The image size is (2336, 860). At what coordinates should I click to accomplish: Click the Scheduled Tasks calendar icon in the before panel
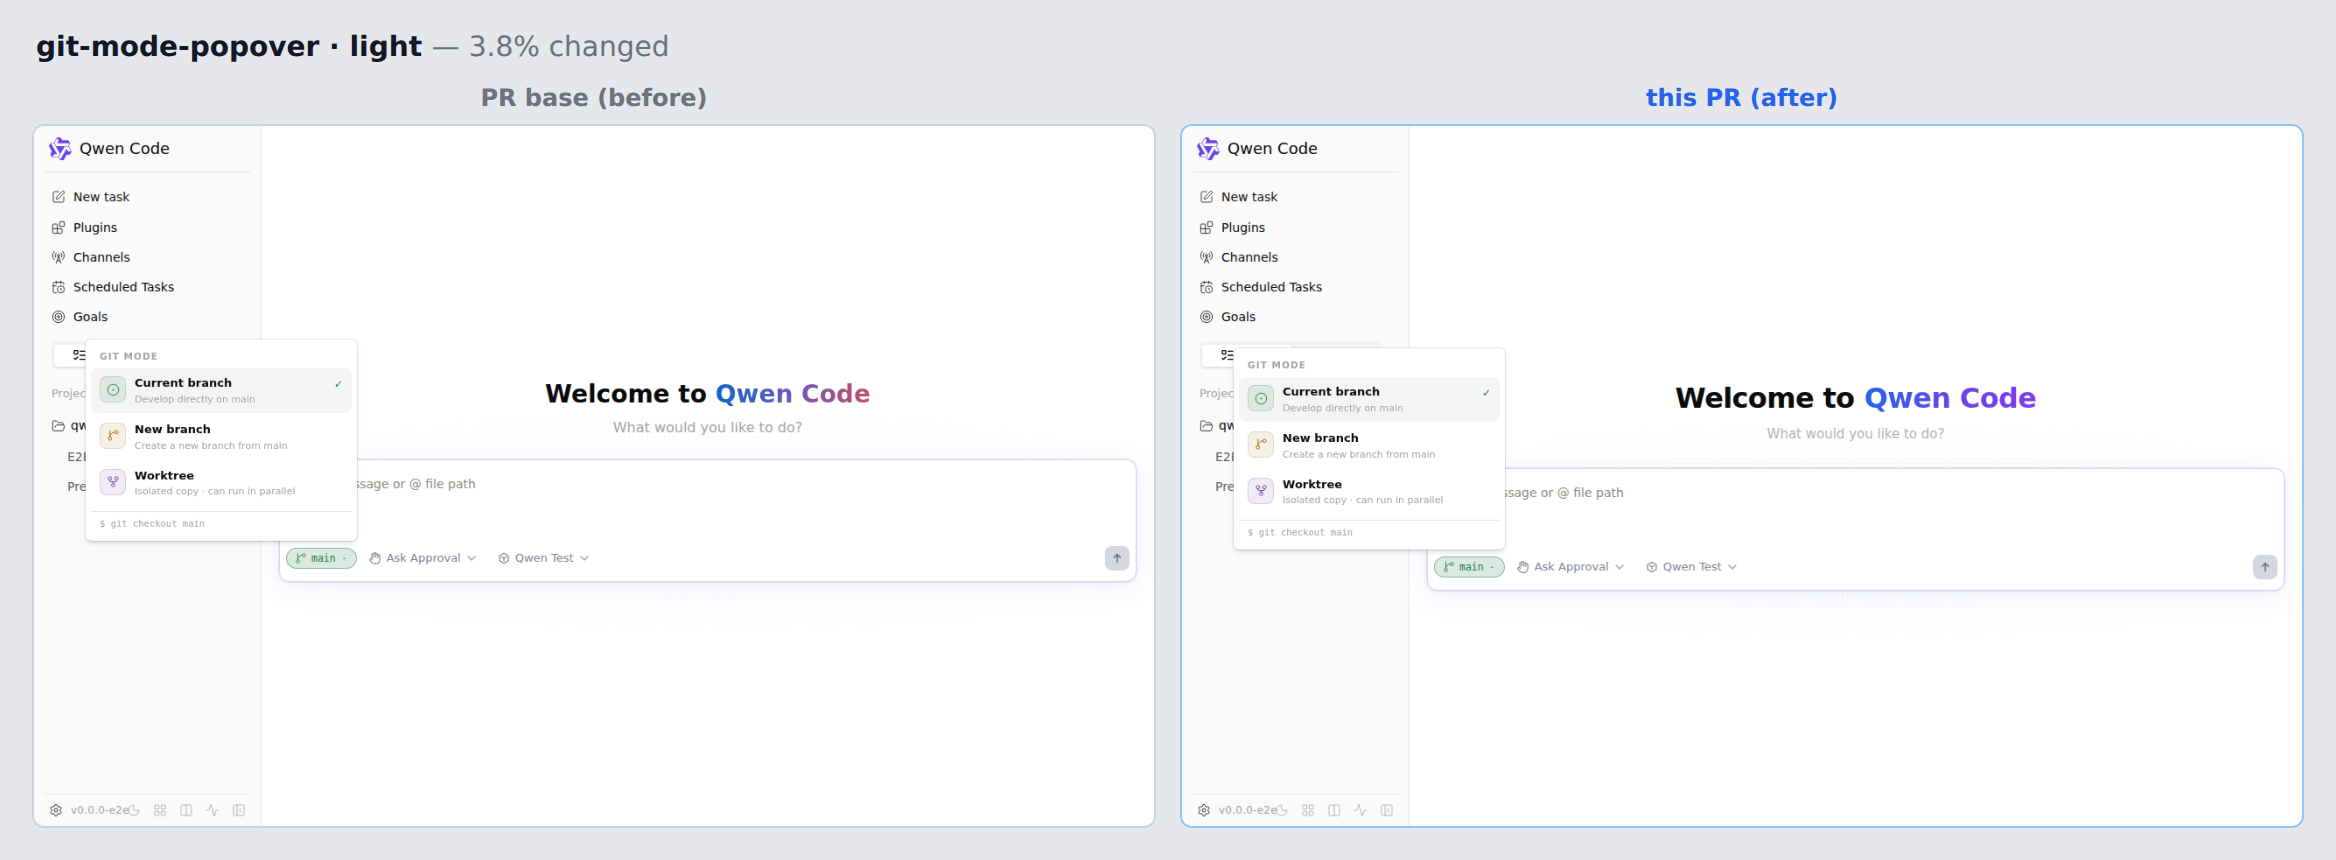click(x=59, y=287)
